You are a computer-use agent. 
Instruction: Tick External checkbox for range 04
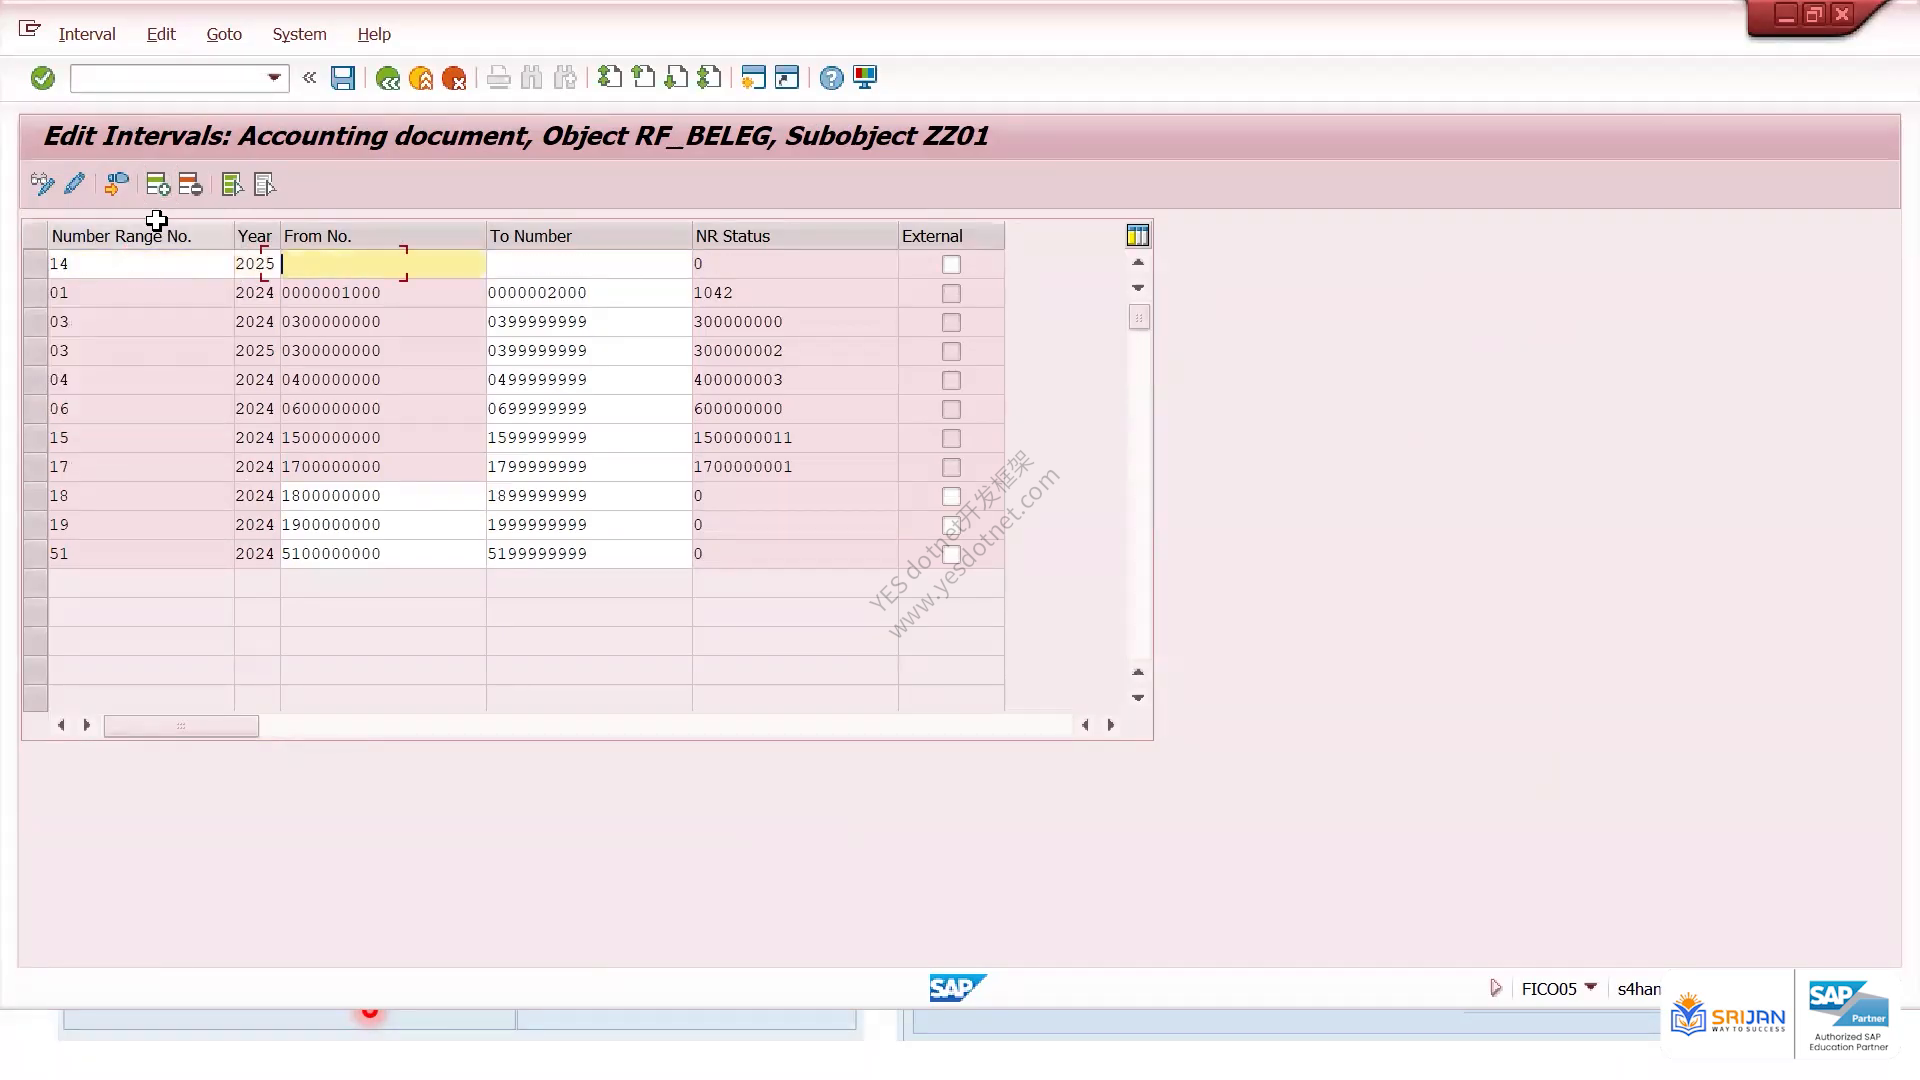point(951,381)
